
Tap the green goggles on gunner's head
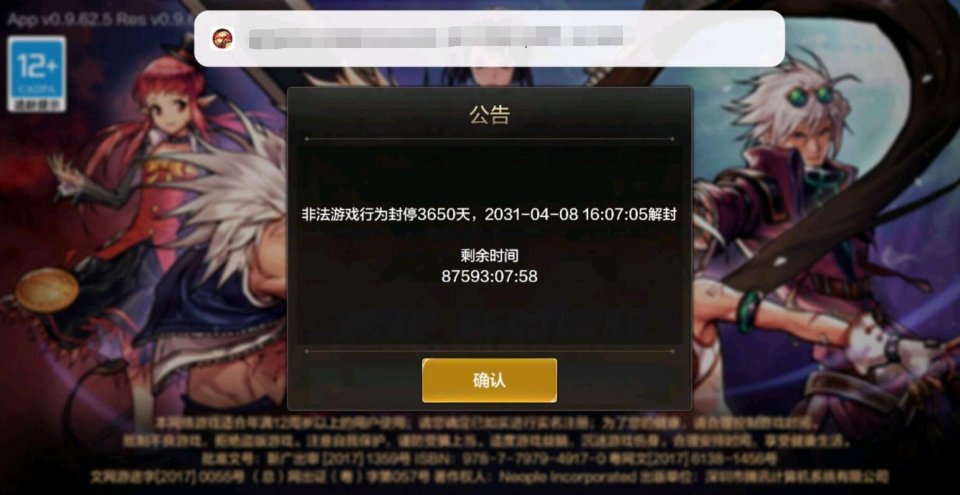point(809,94)
